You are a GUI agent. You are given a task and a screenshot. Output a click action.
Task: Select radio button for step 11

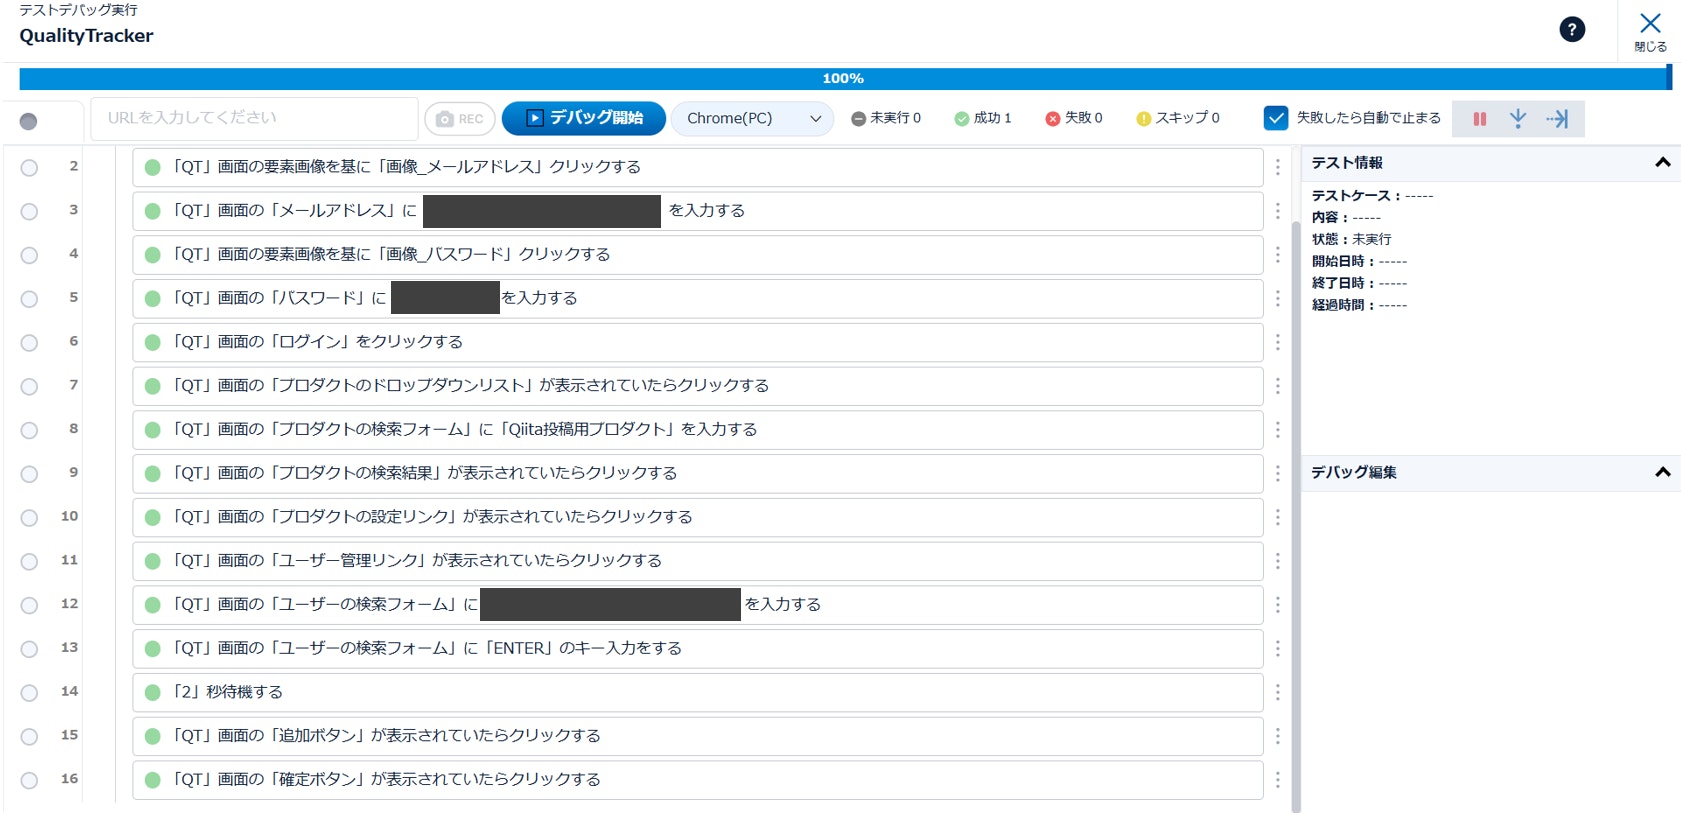pyautogui.click(x=29, y=562)
